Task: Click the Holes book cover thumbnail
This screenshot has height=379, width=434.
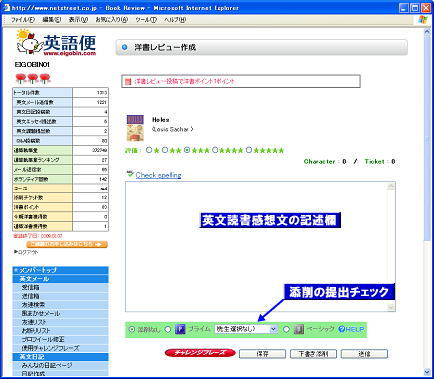Action: (135, 128)
